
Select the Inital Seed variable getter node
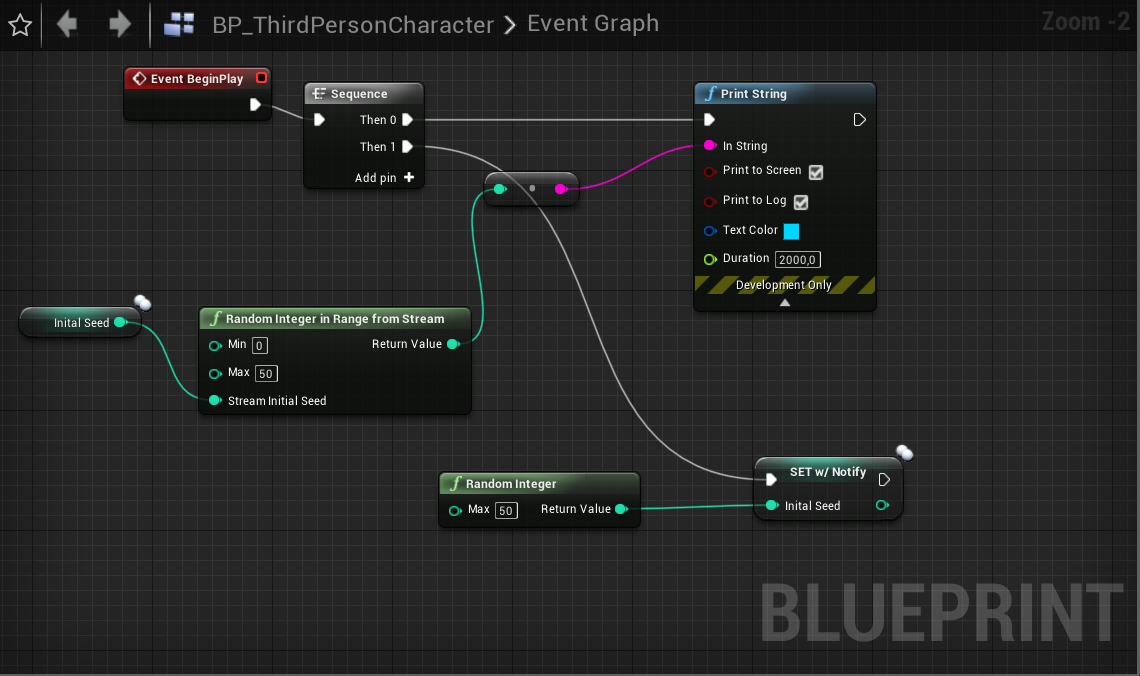[81, 323]
